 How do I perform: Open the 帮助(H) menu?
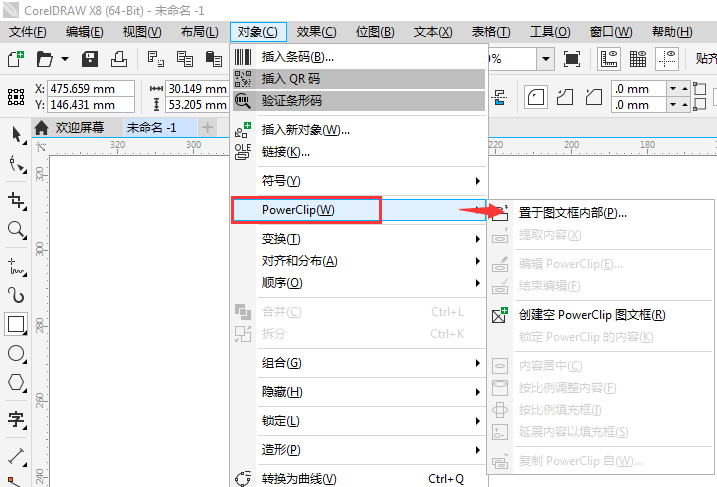click(x=672, y=32)
